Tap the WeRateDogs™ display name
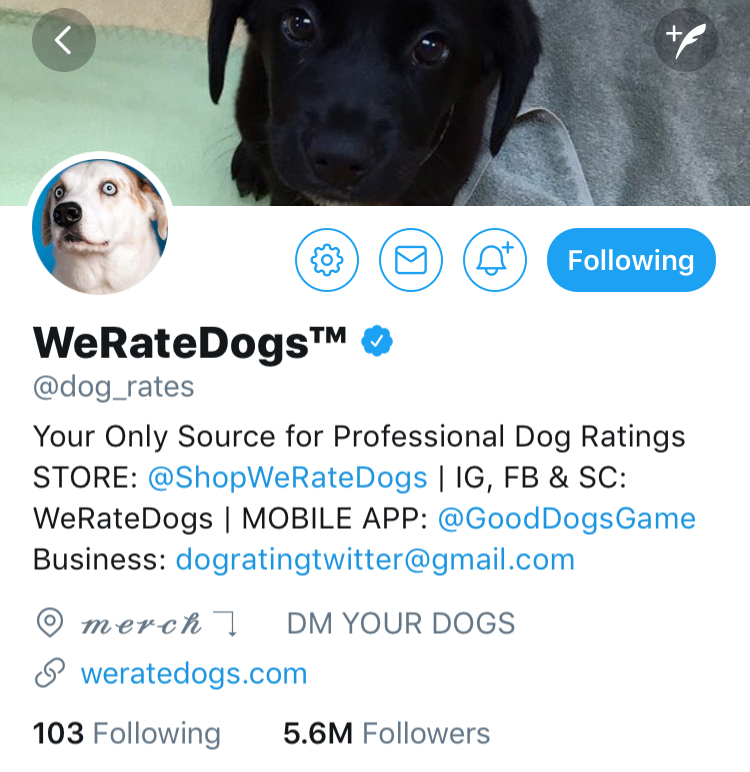The height and width of the screenshot is (772, 750). pyautogui.click(x=190, y=343)
